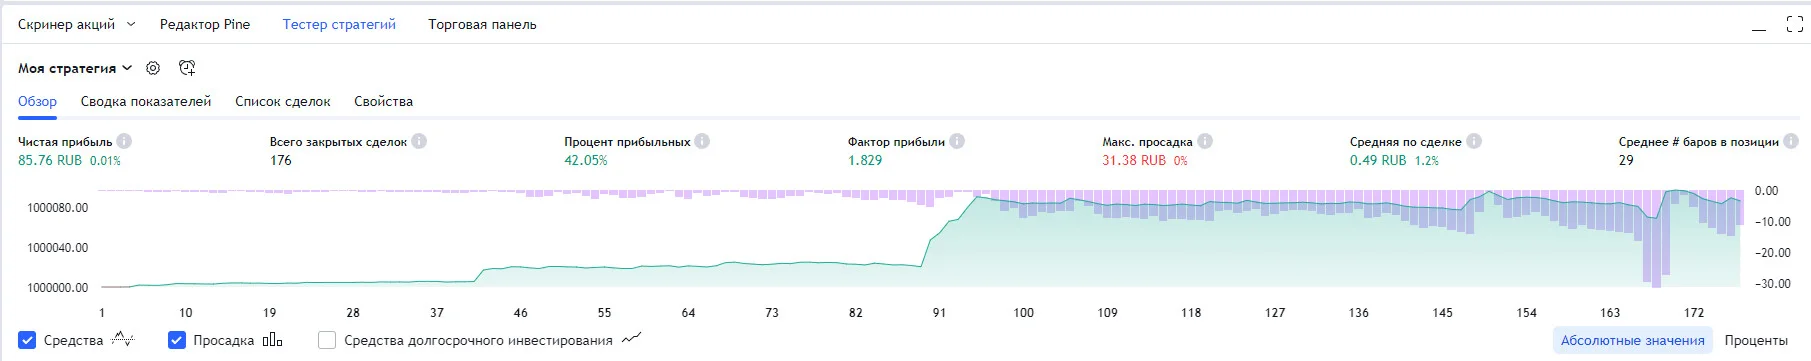Show info for Макс. просадка

click(x=1205, y=141)
